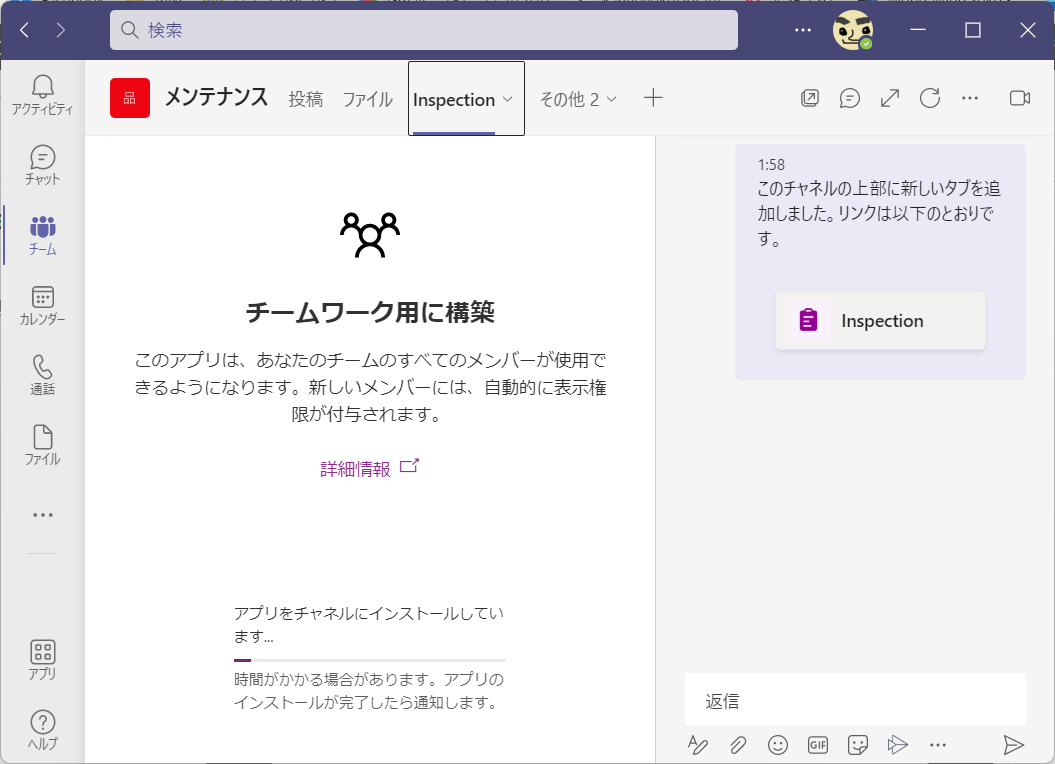Open ヘルプ in the sidebar
Image resolution: width=1055 pixels, height=764 pixels.
click(x=42, y=730)
